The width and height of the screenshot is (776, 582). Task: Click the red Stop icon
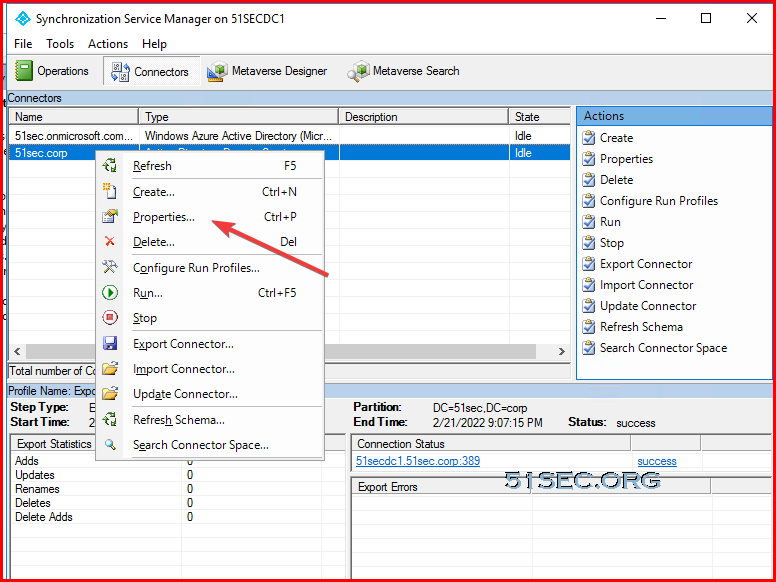[110, 318]
